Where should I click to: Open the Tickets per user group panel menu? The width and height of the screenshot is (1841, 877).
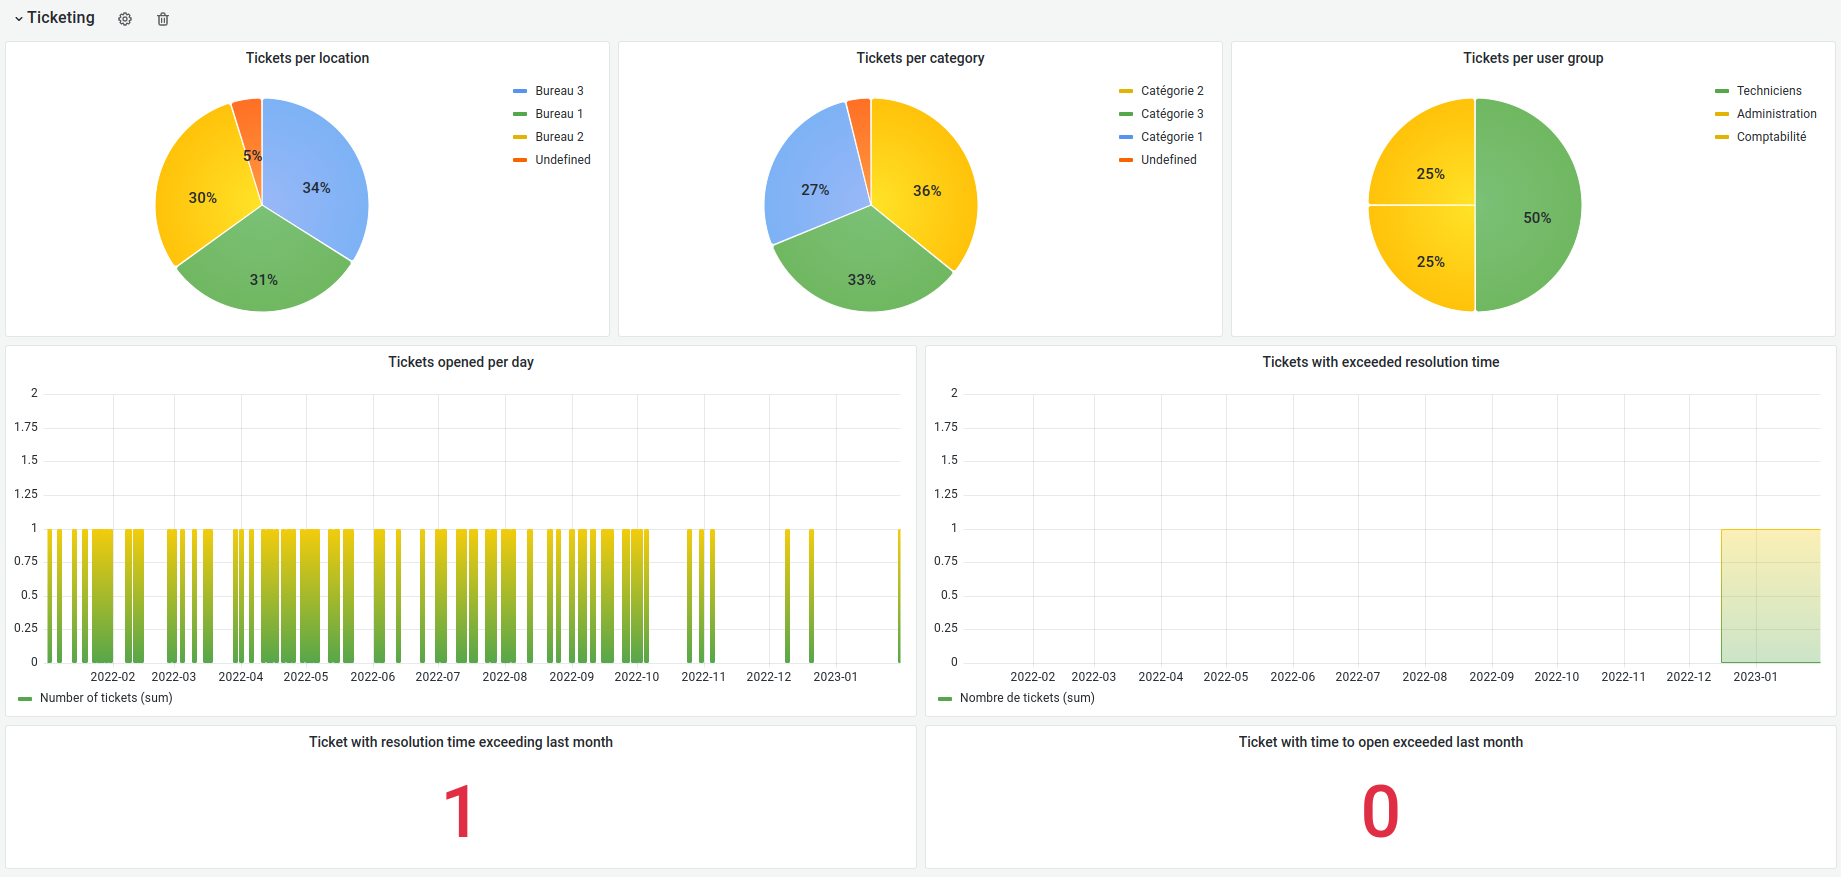(x=1533, y=58)
